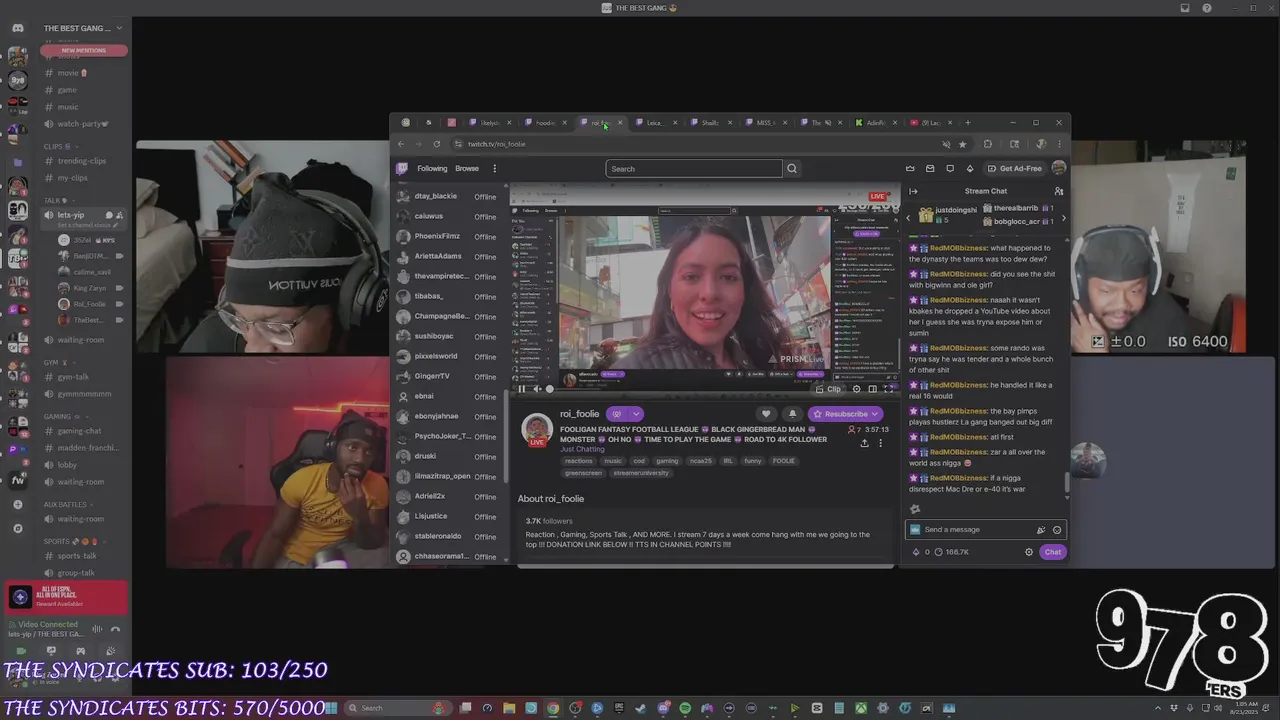This screenshot has width=1280, height=720.
Task: Click the twitch.tv address bar
Action: pyautogui.click(x=700, y=144)
